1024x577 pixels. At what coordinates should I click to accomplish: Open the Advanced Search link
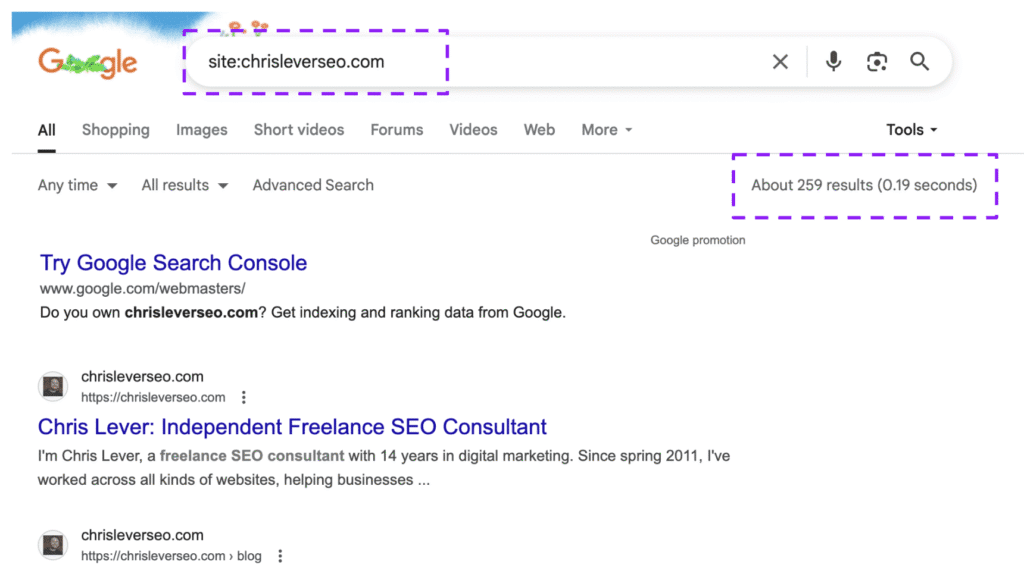coord(313,185)
